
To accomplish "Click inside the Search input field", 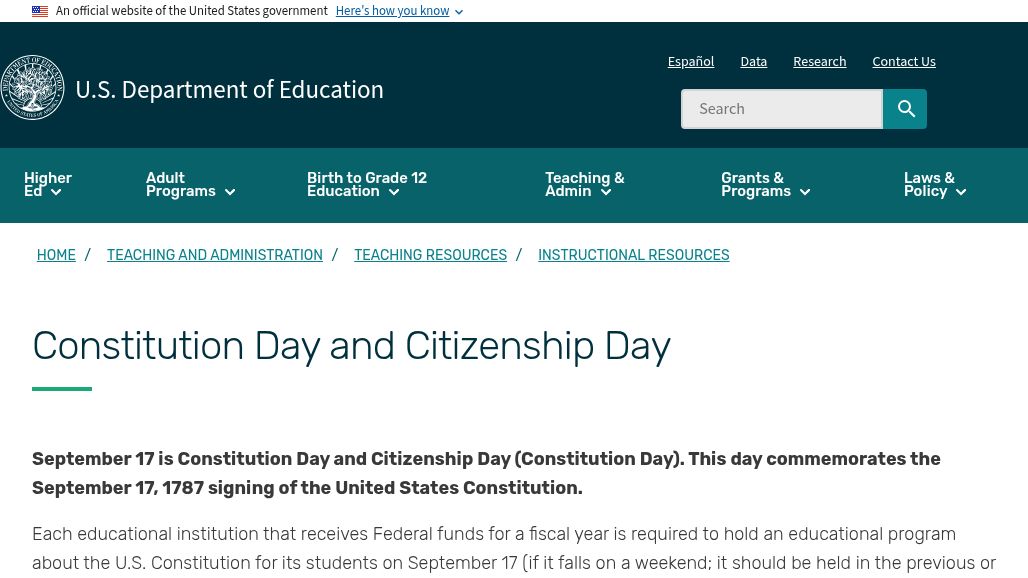I will [x=781, y=109].
